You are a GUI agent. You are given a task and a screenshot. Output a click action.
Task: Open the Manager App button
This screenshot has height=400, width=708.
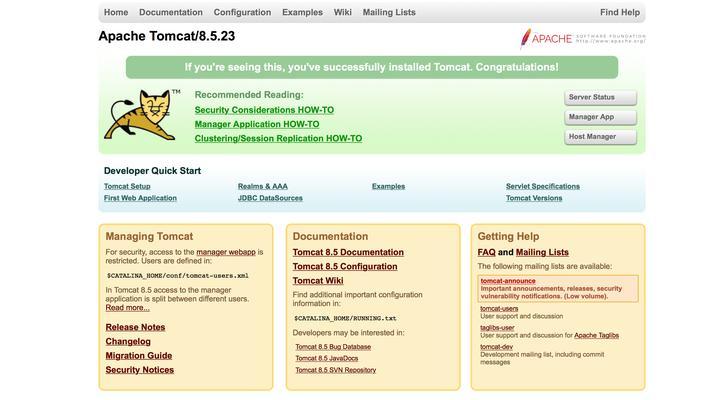point(601,117)
